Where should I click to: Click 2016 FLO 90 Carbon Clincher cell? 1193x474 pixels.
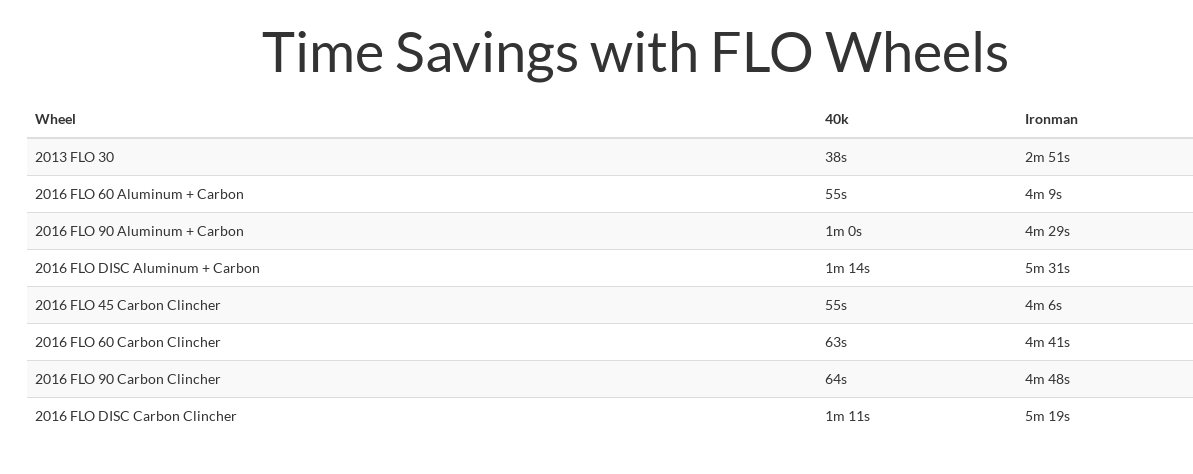[128, 379]
